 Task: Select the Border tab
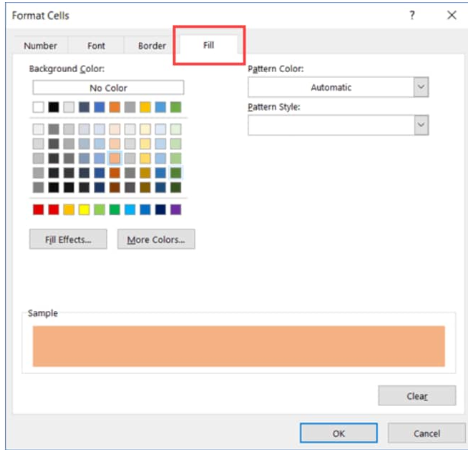[x=152, y=46]
